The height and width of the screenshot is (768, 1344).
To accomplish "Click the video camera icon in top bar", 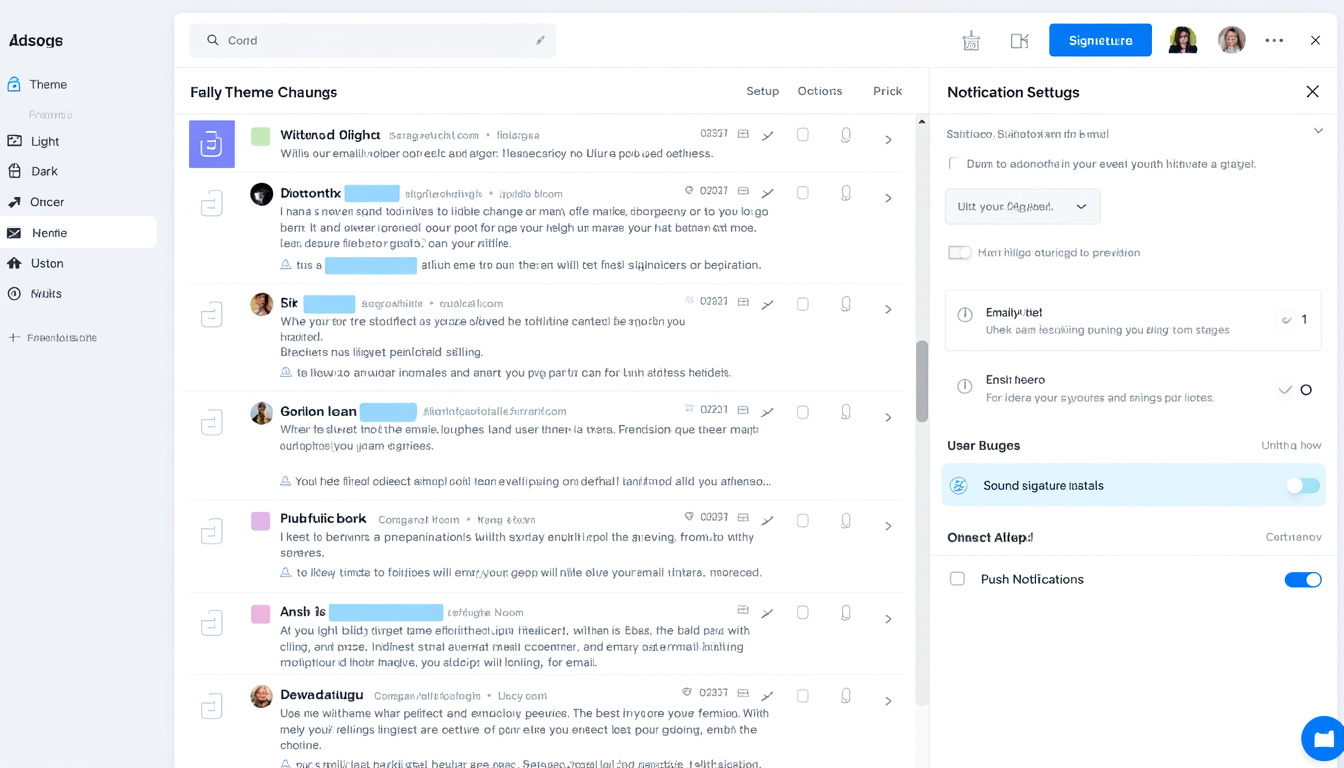I will click(x=1019, y=41).
